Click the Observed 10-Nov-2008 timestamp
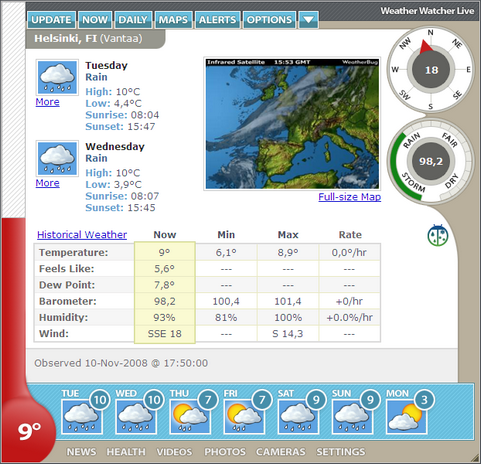This screenshot has width=481, height=464. [121, 363]
